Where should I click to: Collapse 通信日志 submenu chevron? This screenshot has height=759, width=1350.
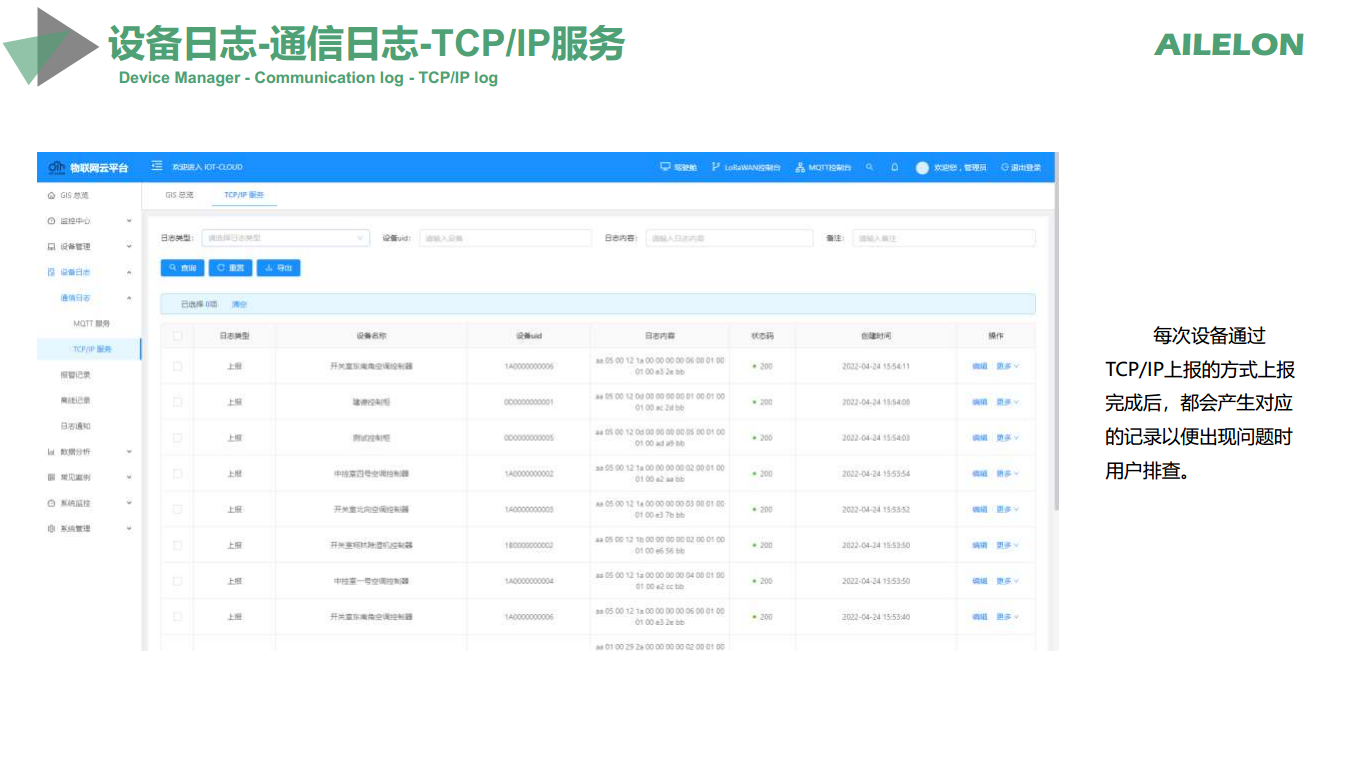(129, 298)
